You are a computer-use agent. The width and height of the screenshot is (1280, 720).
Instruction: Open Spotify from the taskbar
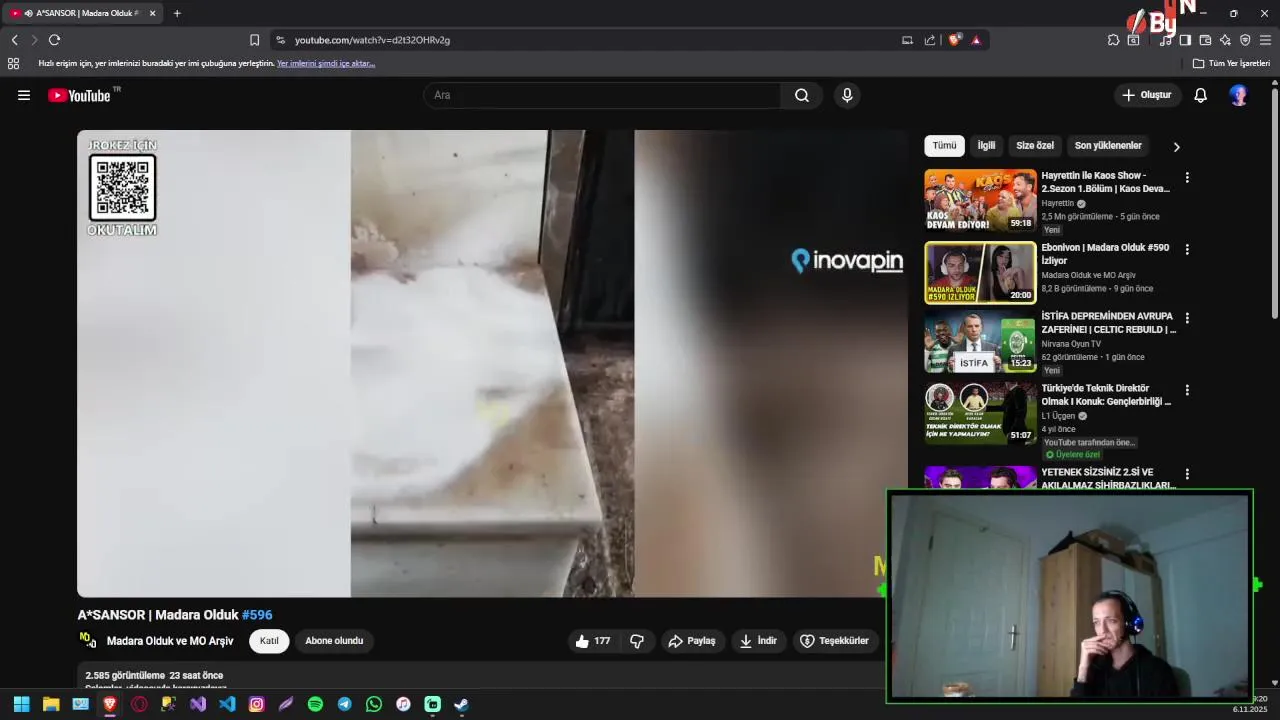315,704
